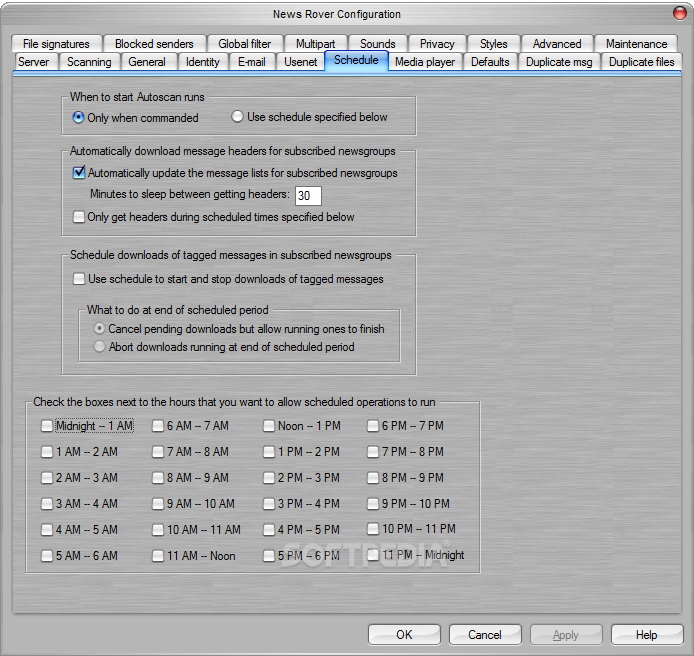The width and height of the screenshot is (694, 656).
Task: Select Only when commanded option
Action: [135, 118]
